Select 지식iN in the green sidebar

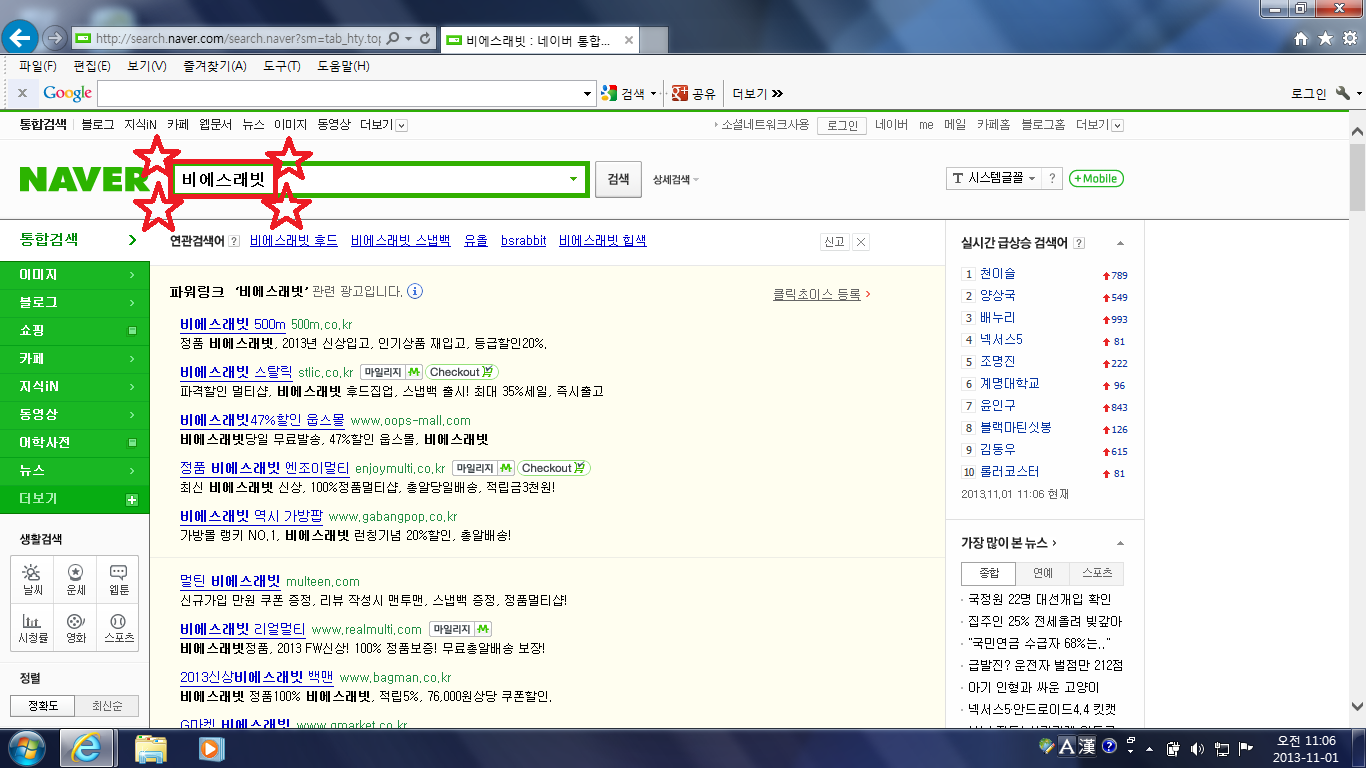75,386
